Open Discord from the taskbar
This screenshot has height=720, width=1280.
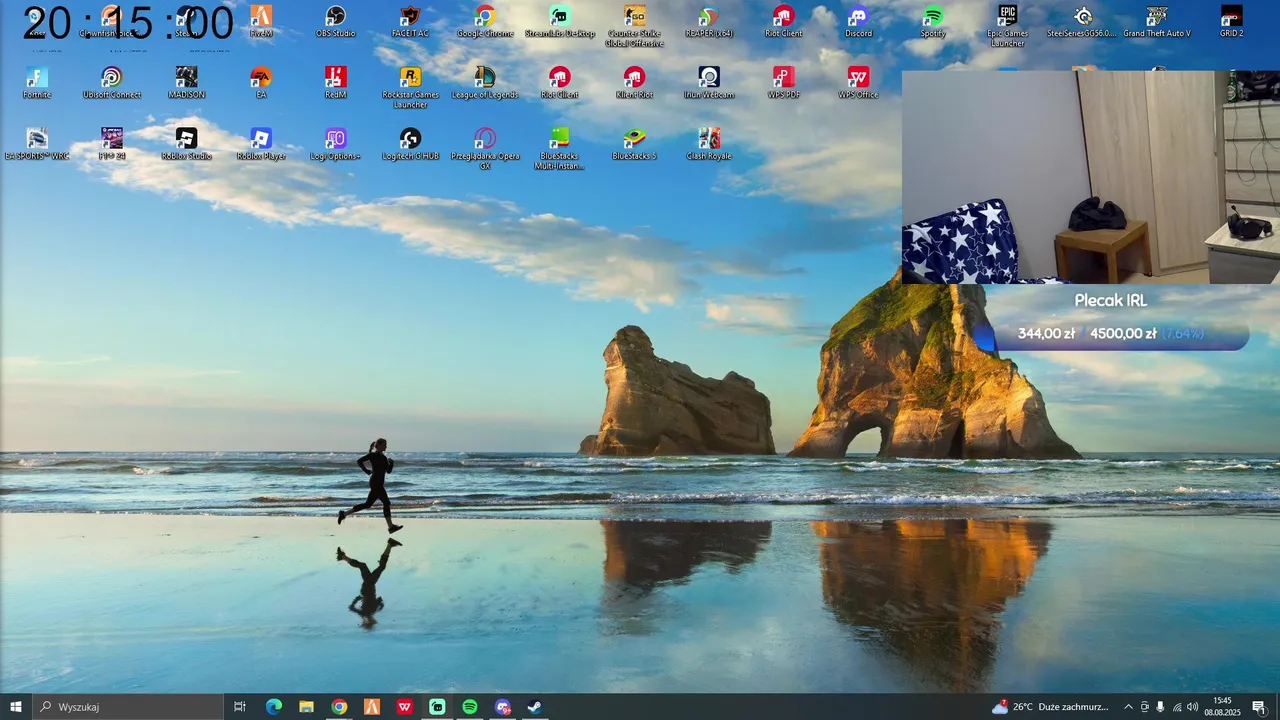[503, 707]
